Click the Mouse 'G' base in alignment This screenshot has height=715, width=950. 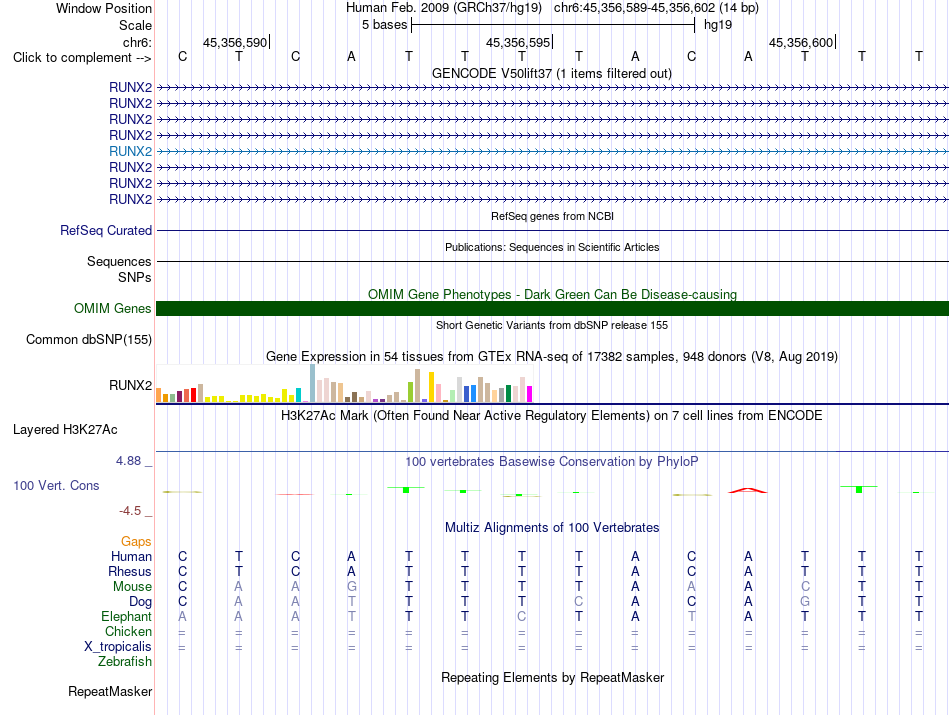(351, 587)
